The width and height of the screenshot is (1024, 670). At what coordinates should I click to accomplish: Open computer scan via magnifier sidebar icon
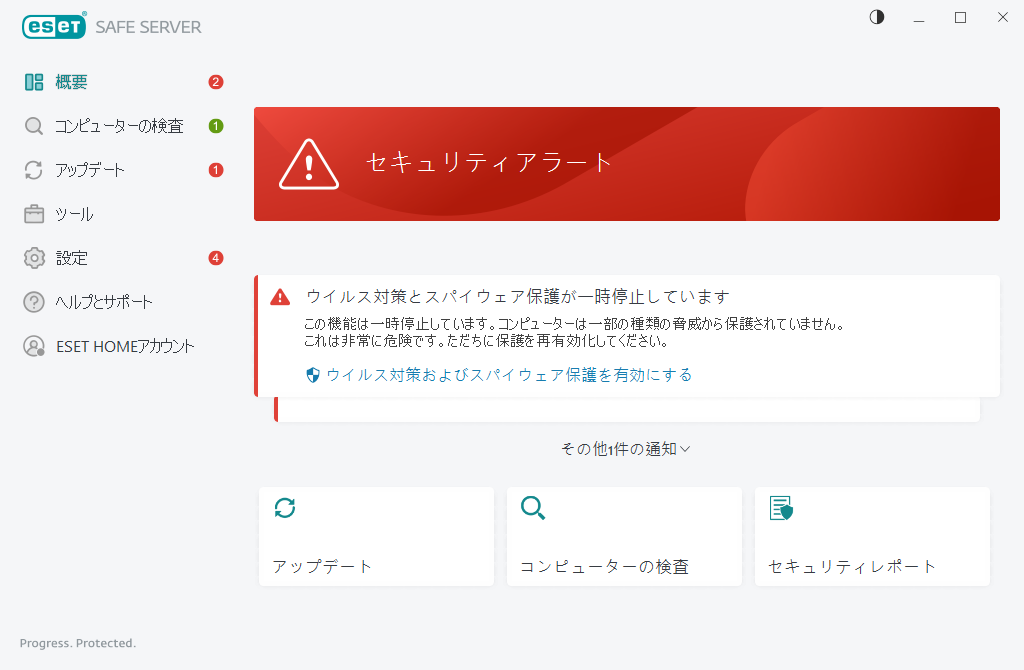pyautogui.click(x=33, y=125)
